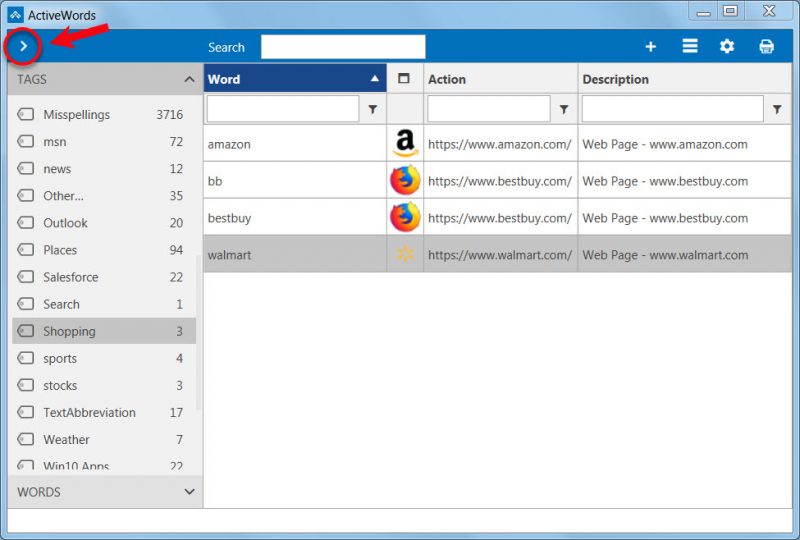Minimize the ActiveWords window

703,11
